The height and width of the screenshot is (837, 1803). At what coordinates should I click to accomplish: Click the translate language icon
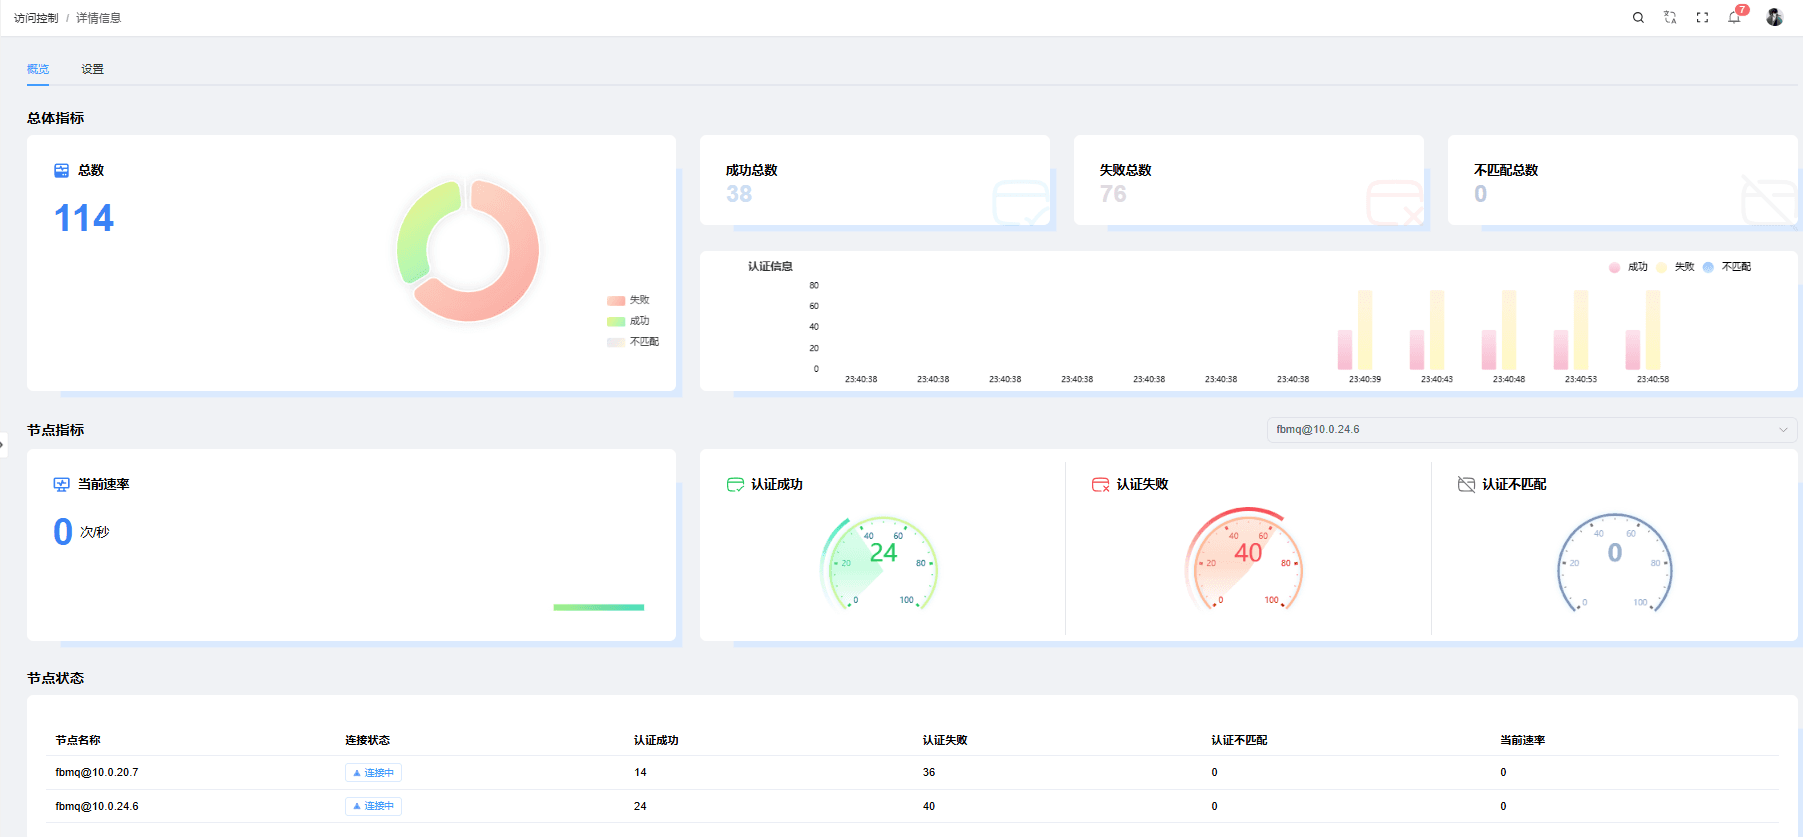coord(1670,18)
